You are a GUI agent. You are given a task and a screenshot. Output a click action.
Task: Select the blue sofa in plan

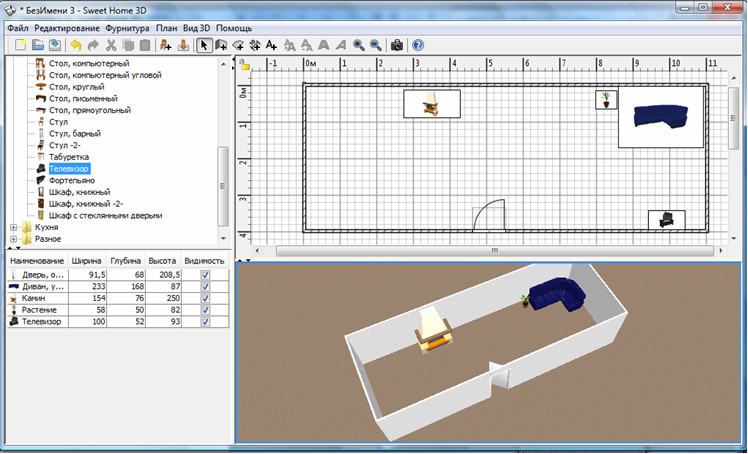click(661, 114)
